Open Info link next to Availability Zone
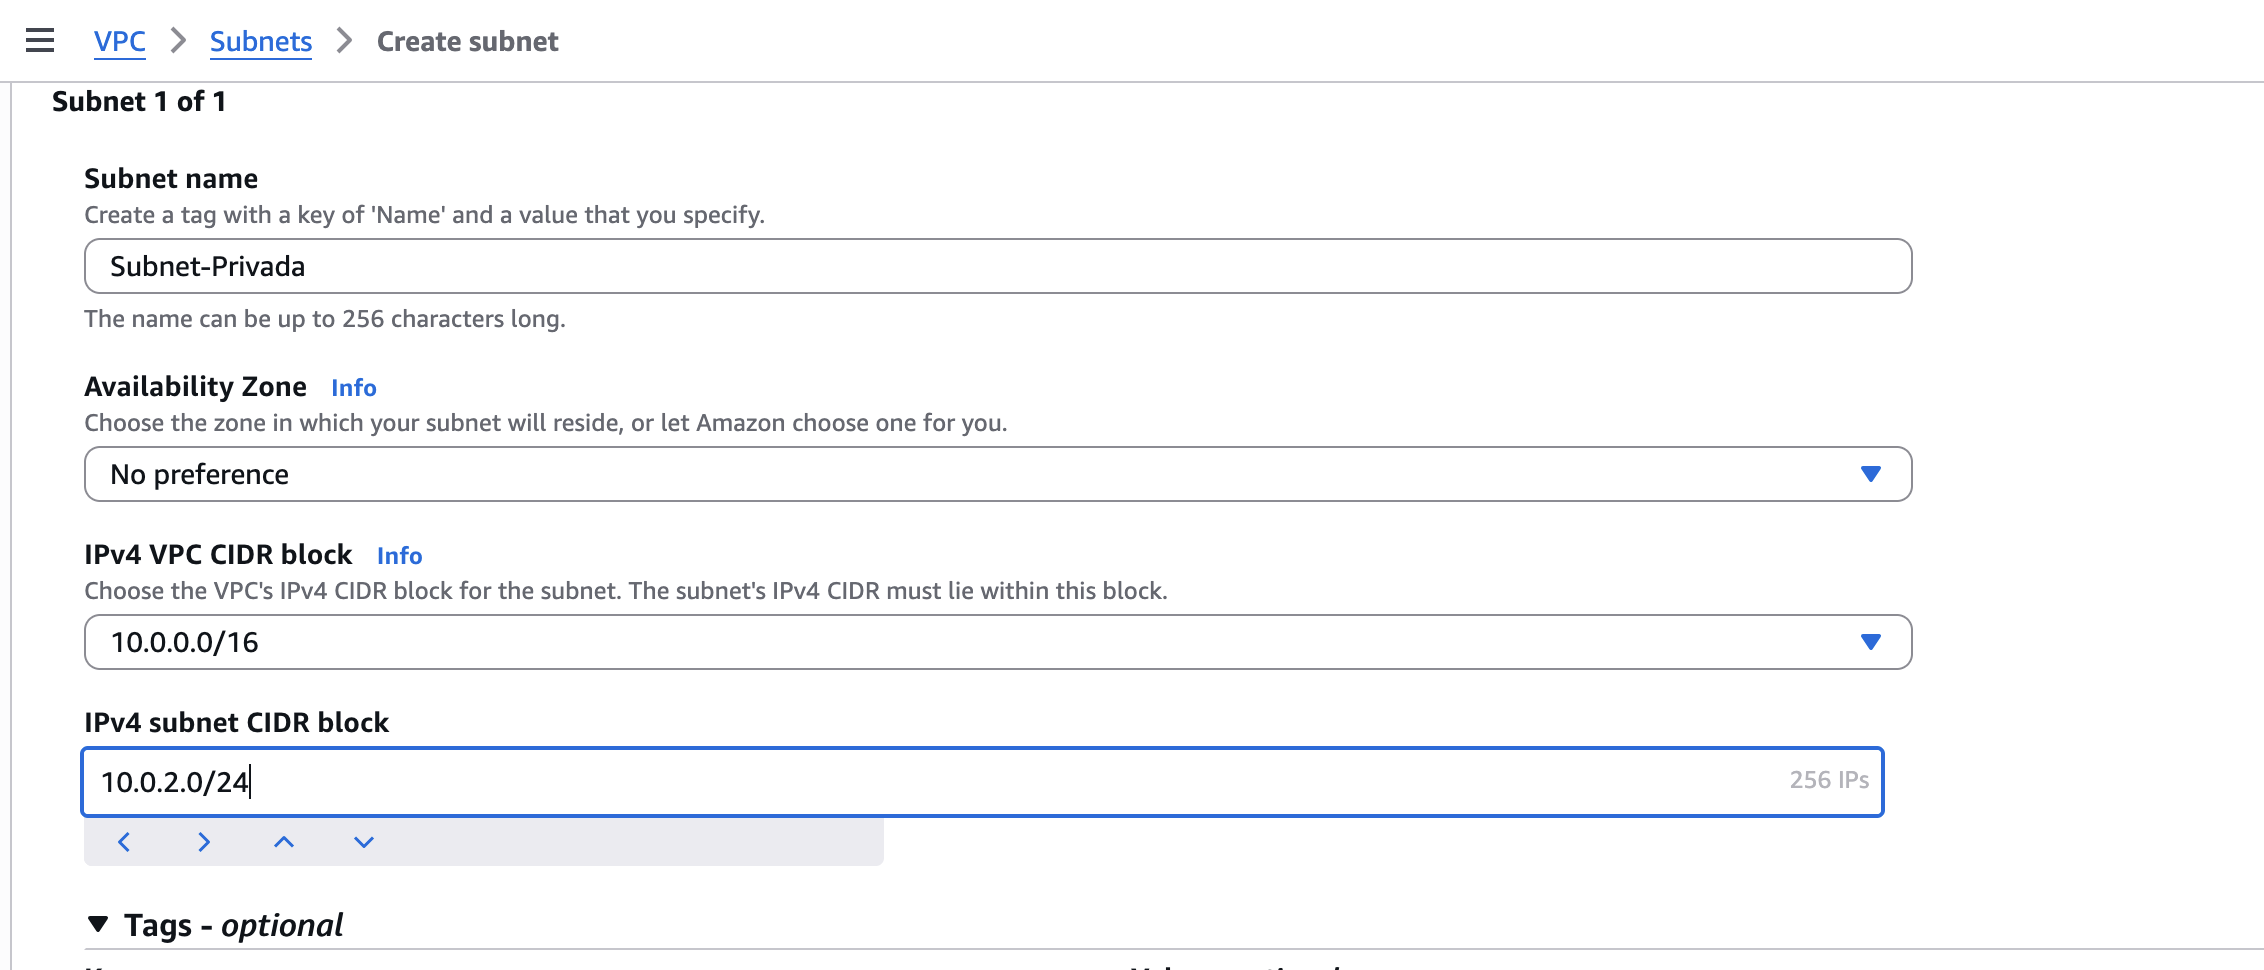The width and height of the screenshot is (2264, 970). point(353,388)
